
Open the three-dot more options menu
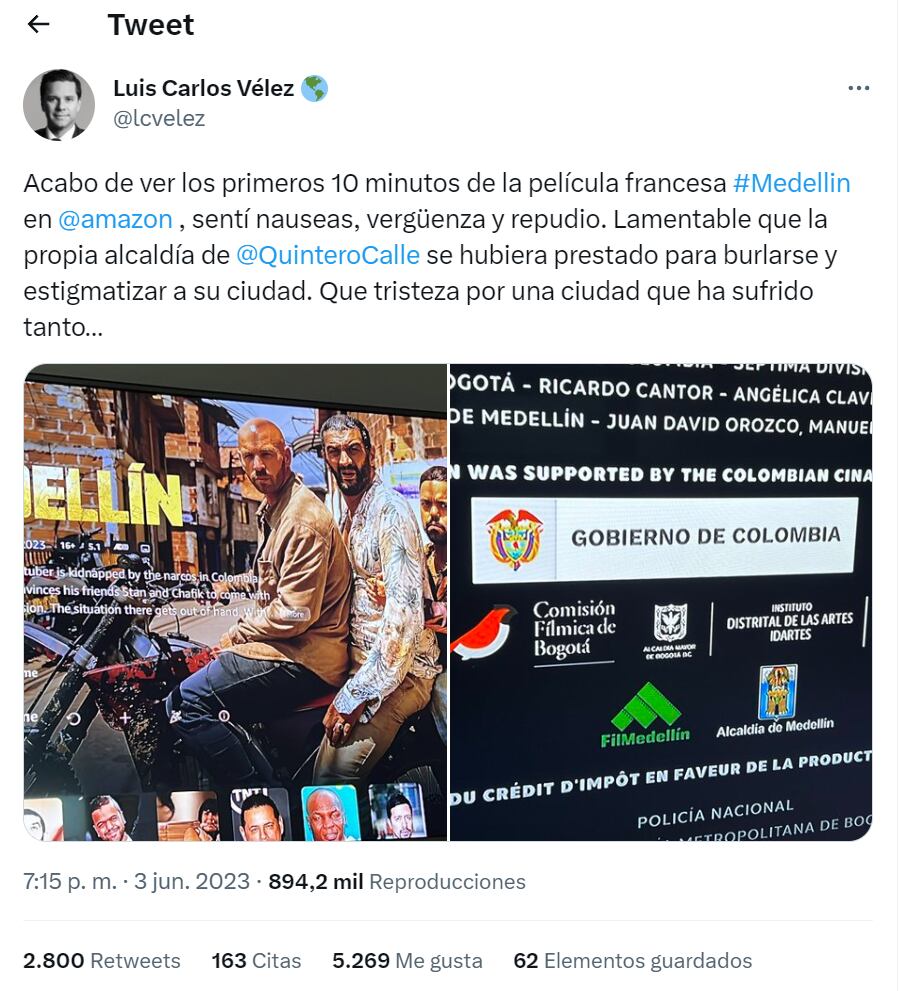pyautogui.click(x=858, y=88)
